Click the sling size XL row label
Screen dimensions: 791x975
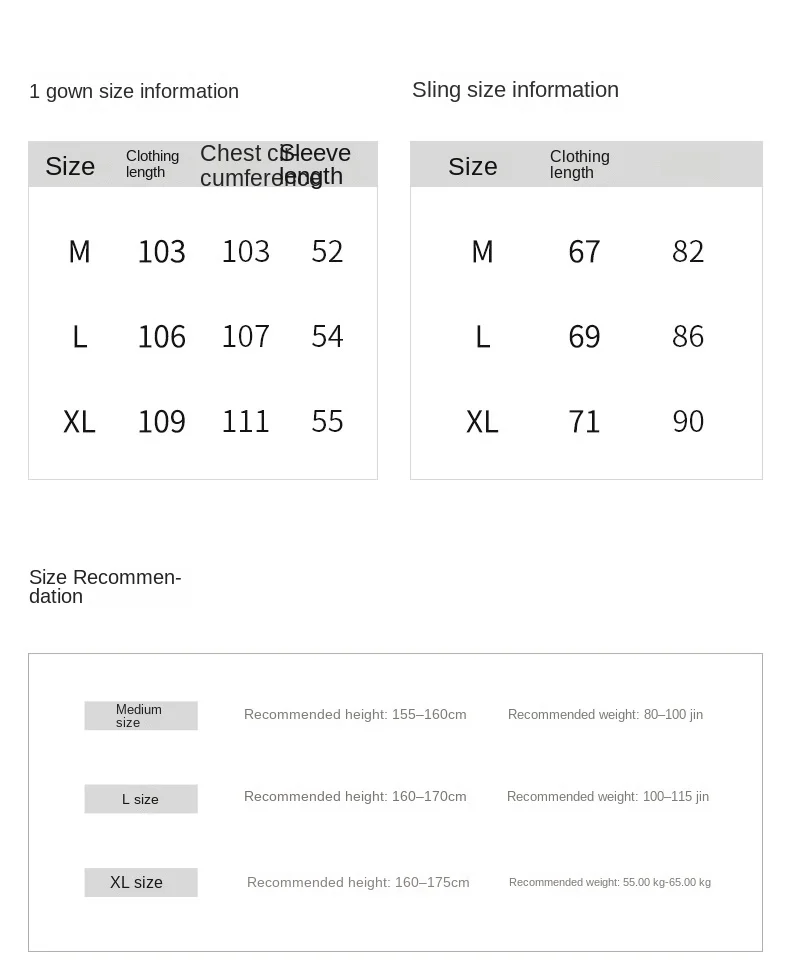click(483, 422)
